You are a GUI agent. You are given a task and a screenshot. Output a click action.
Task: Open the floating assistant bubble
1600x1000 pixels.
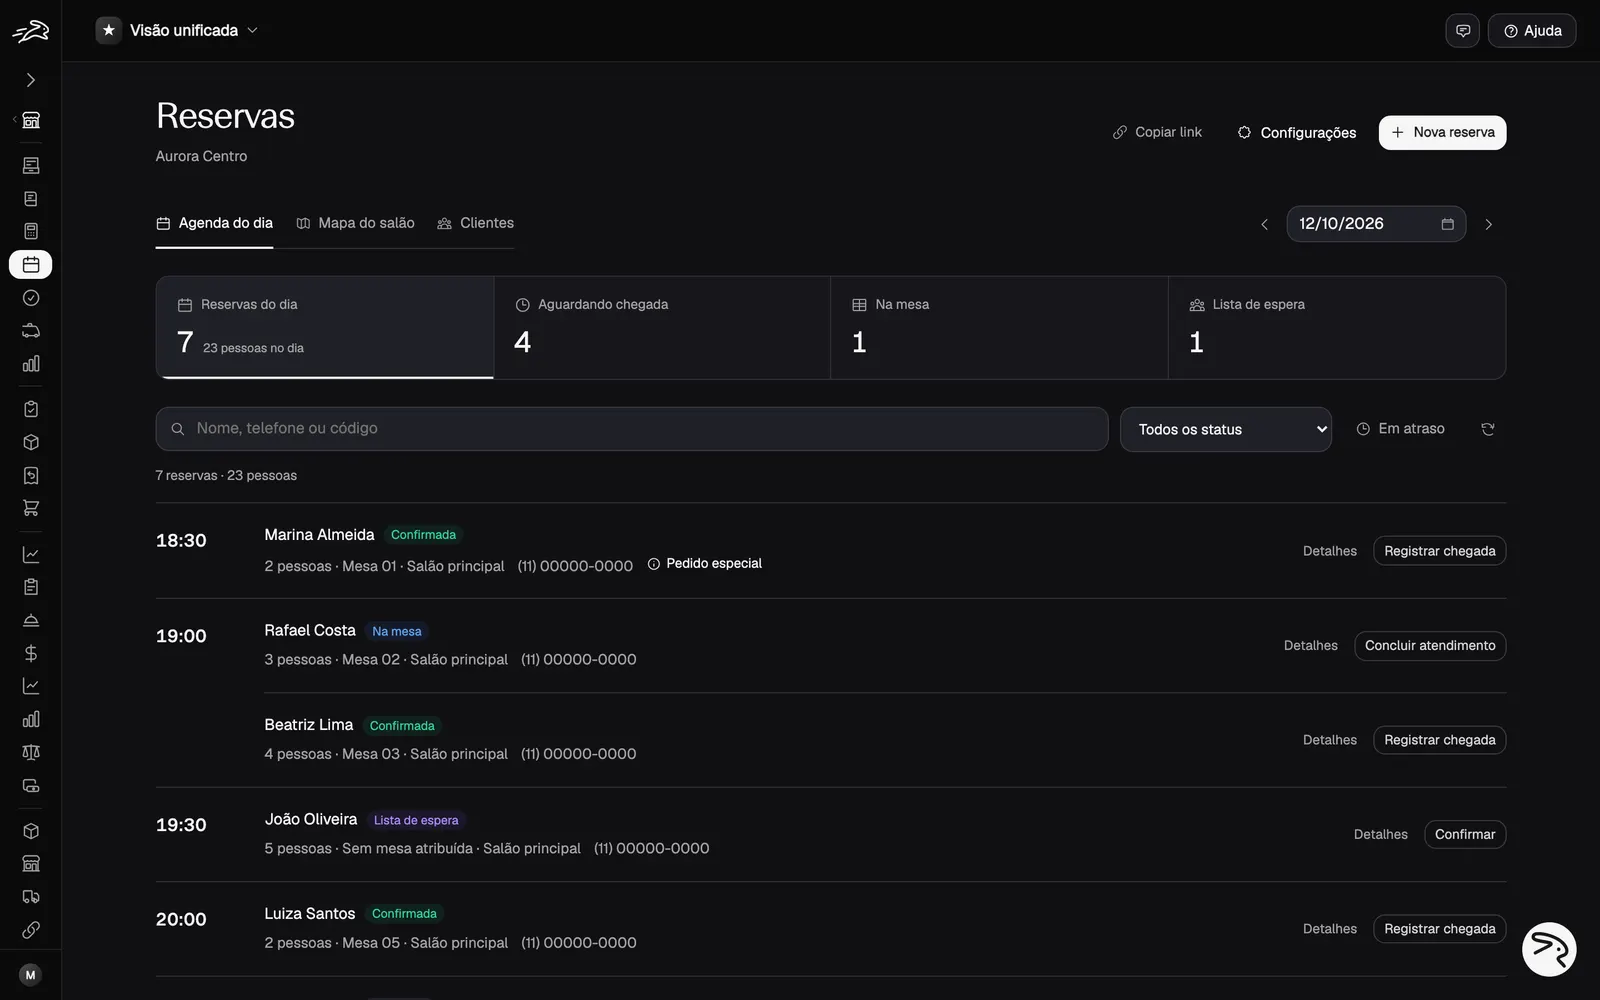[x=1549, y=949]
